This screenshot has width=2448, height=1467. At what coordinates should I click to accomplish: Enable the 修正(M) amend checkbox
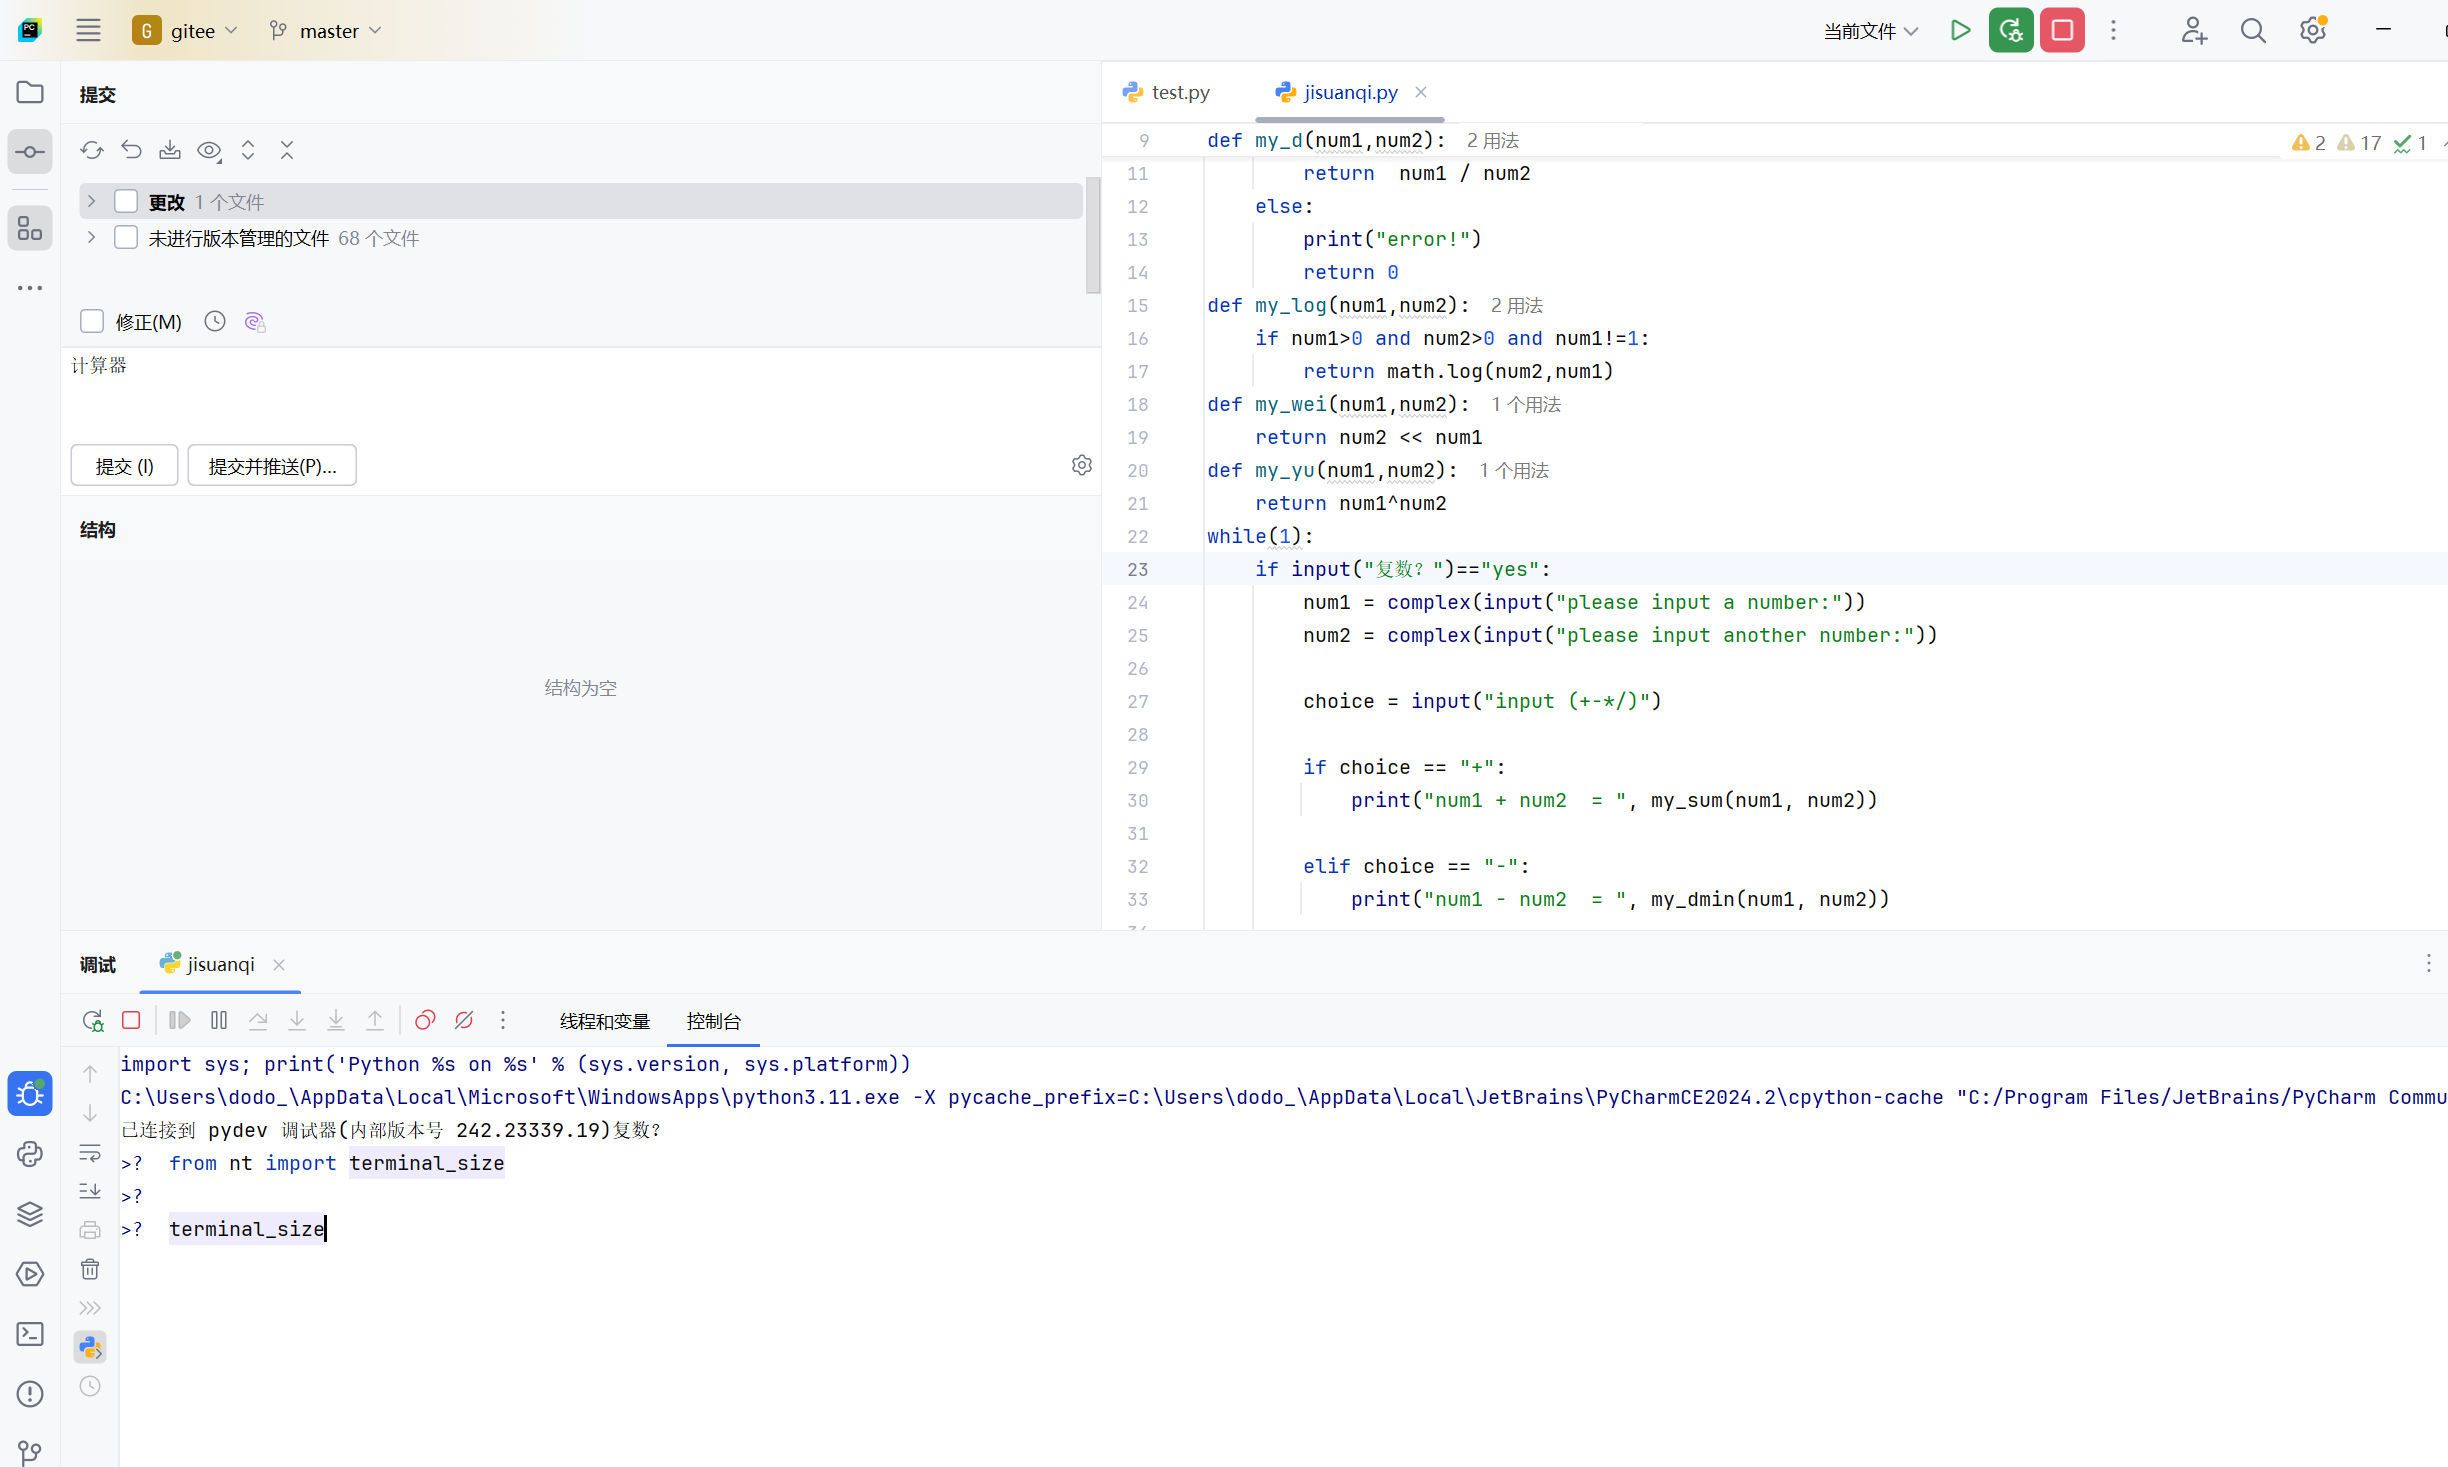(92, 321)
